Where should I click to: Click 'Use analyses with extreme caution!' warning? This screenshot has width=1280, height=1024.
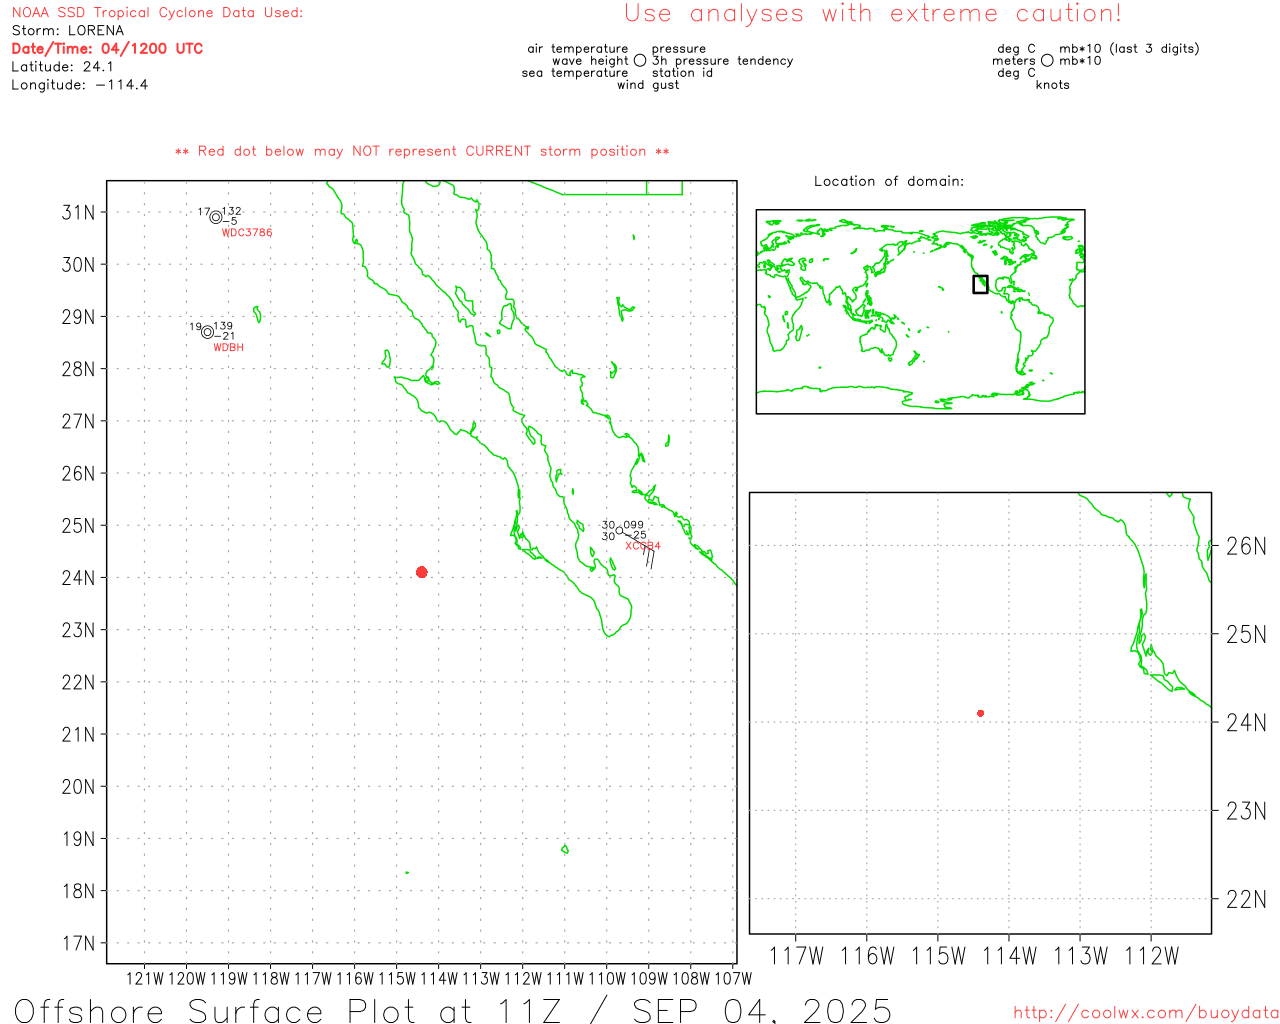(x=873, y=13)
